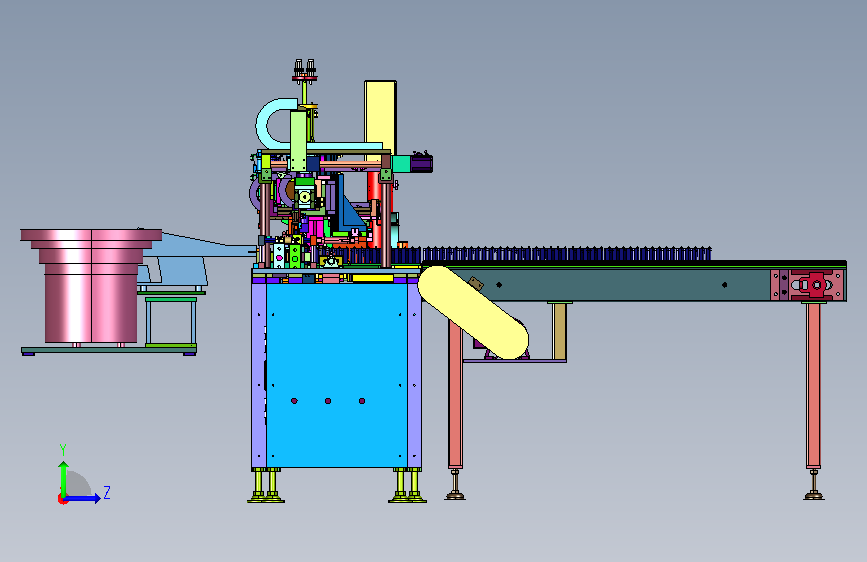The width and height of the screenshot is (867, 562).
Task: Pick the yellow capsule-shaped belt guard cover
Action: (473, 313)
